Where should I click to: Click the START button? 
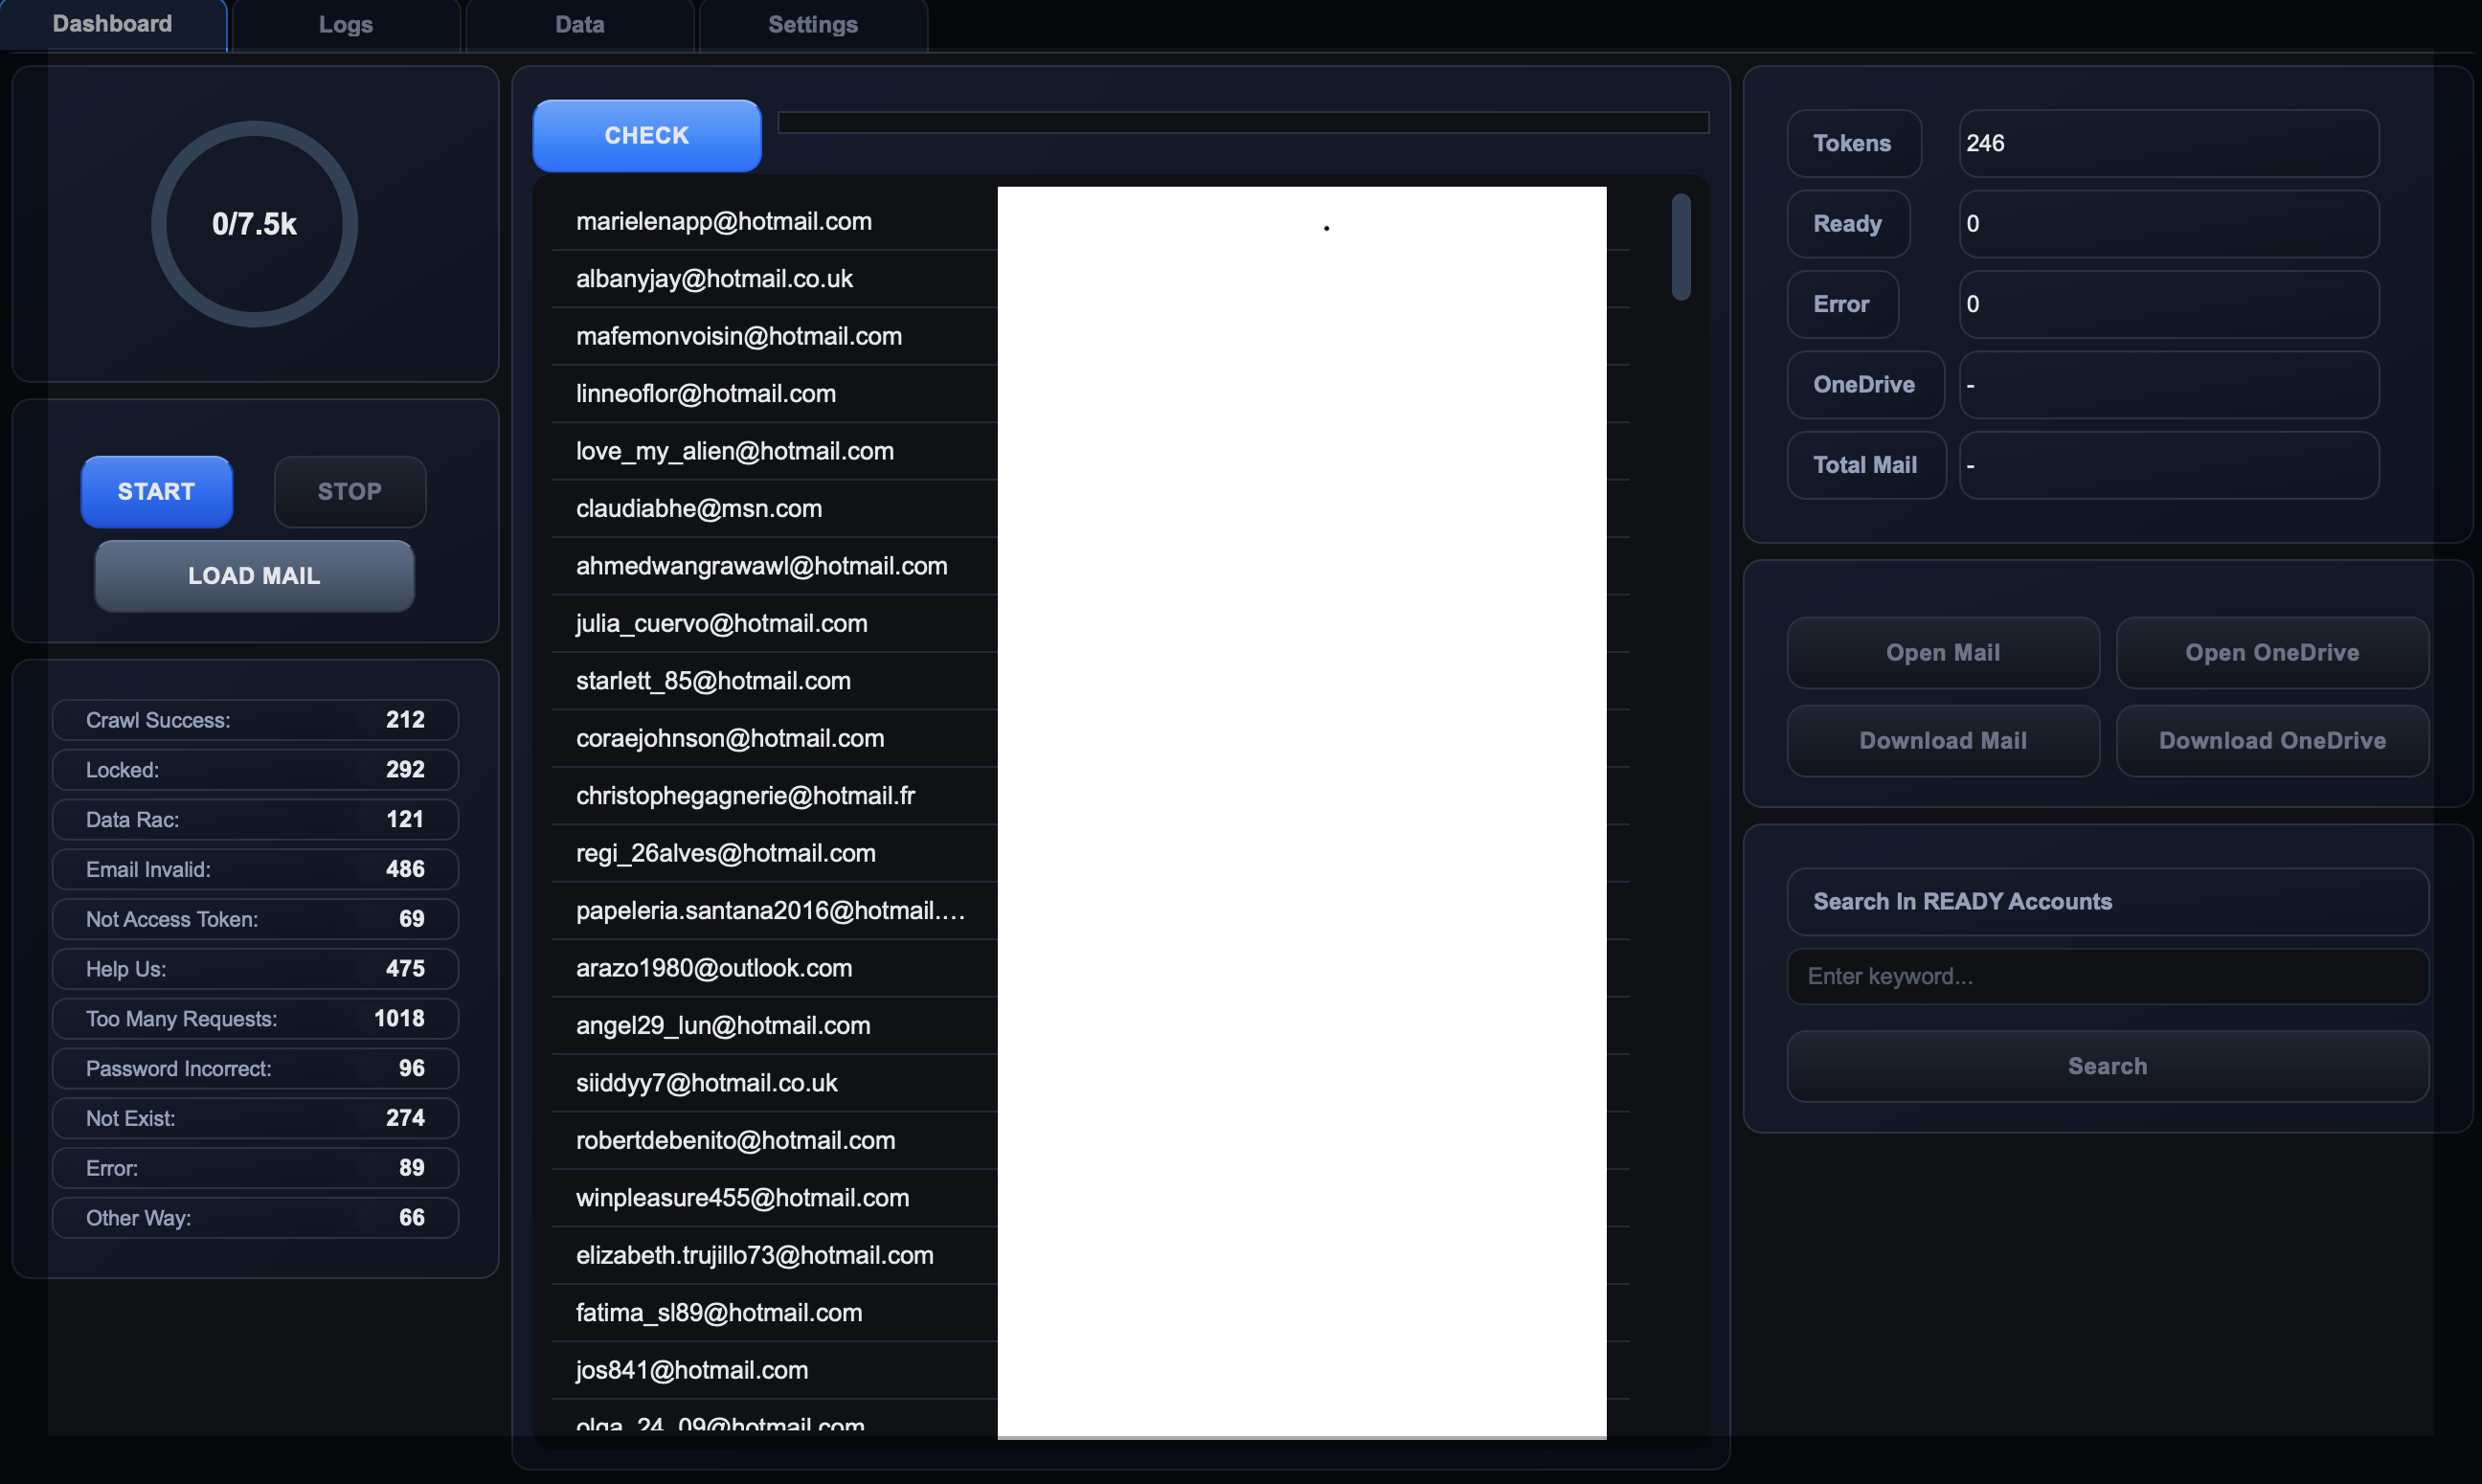point(156,491)
